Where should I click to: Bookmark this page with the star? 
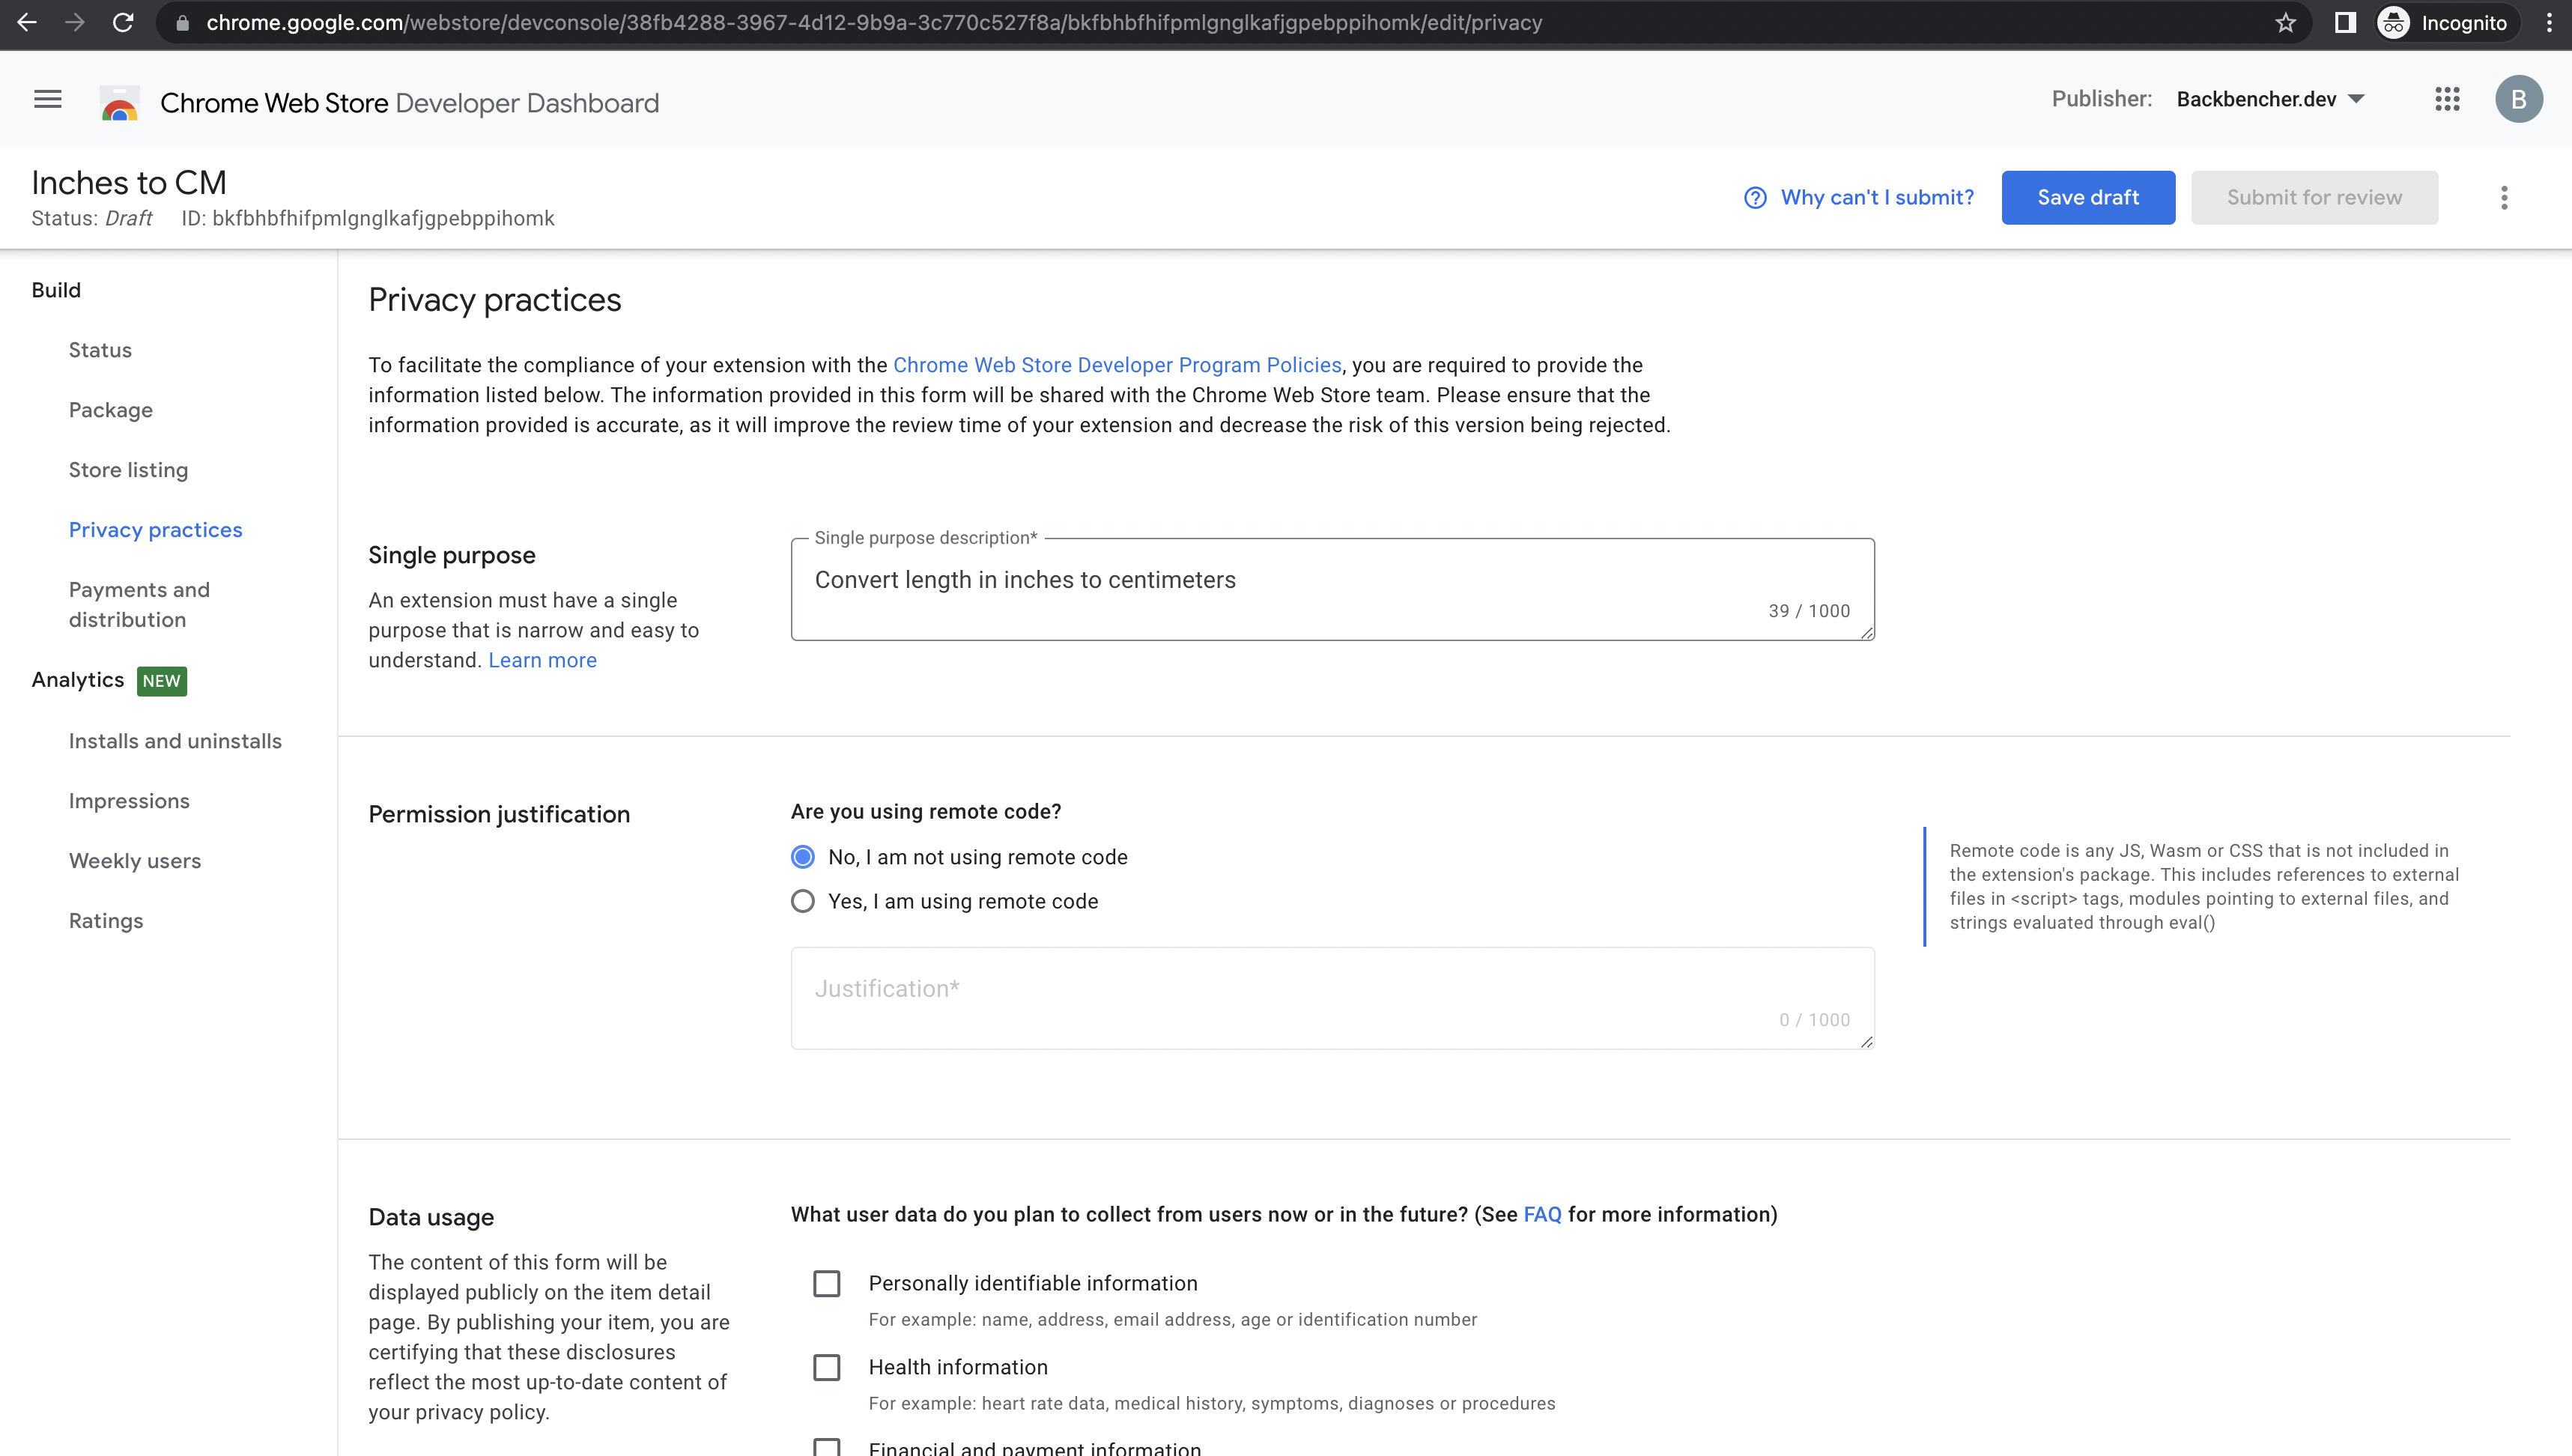tap(2285, 22)
